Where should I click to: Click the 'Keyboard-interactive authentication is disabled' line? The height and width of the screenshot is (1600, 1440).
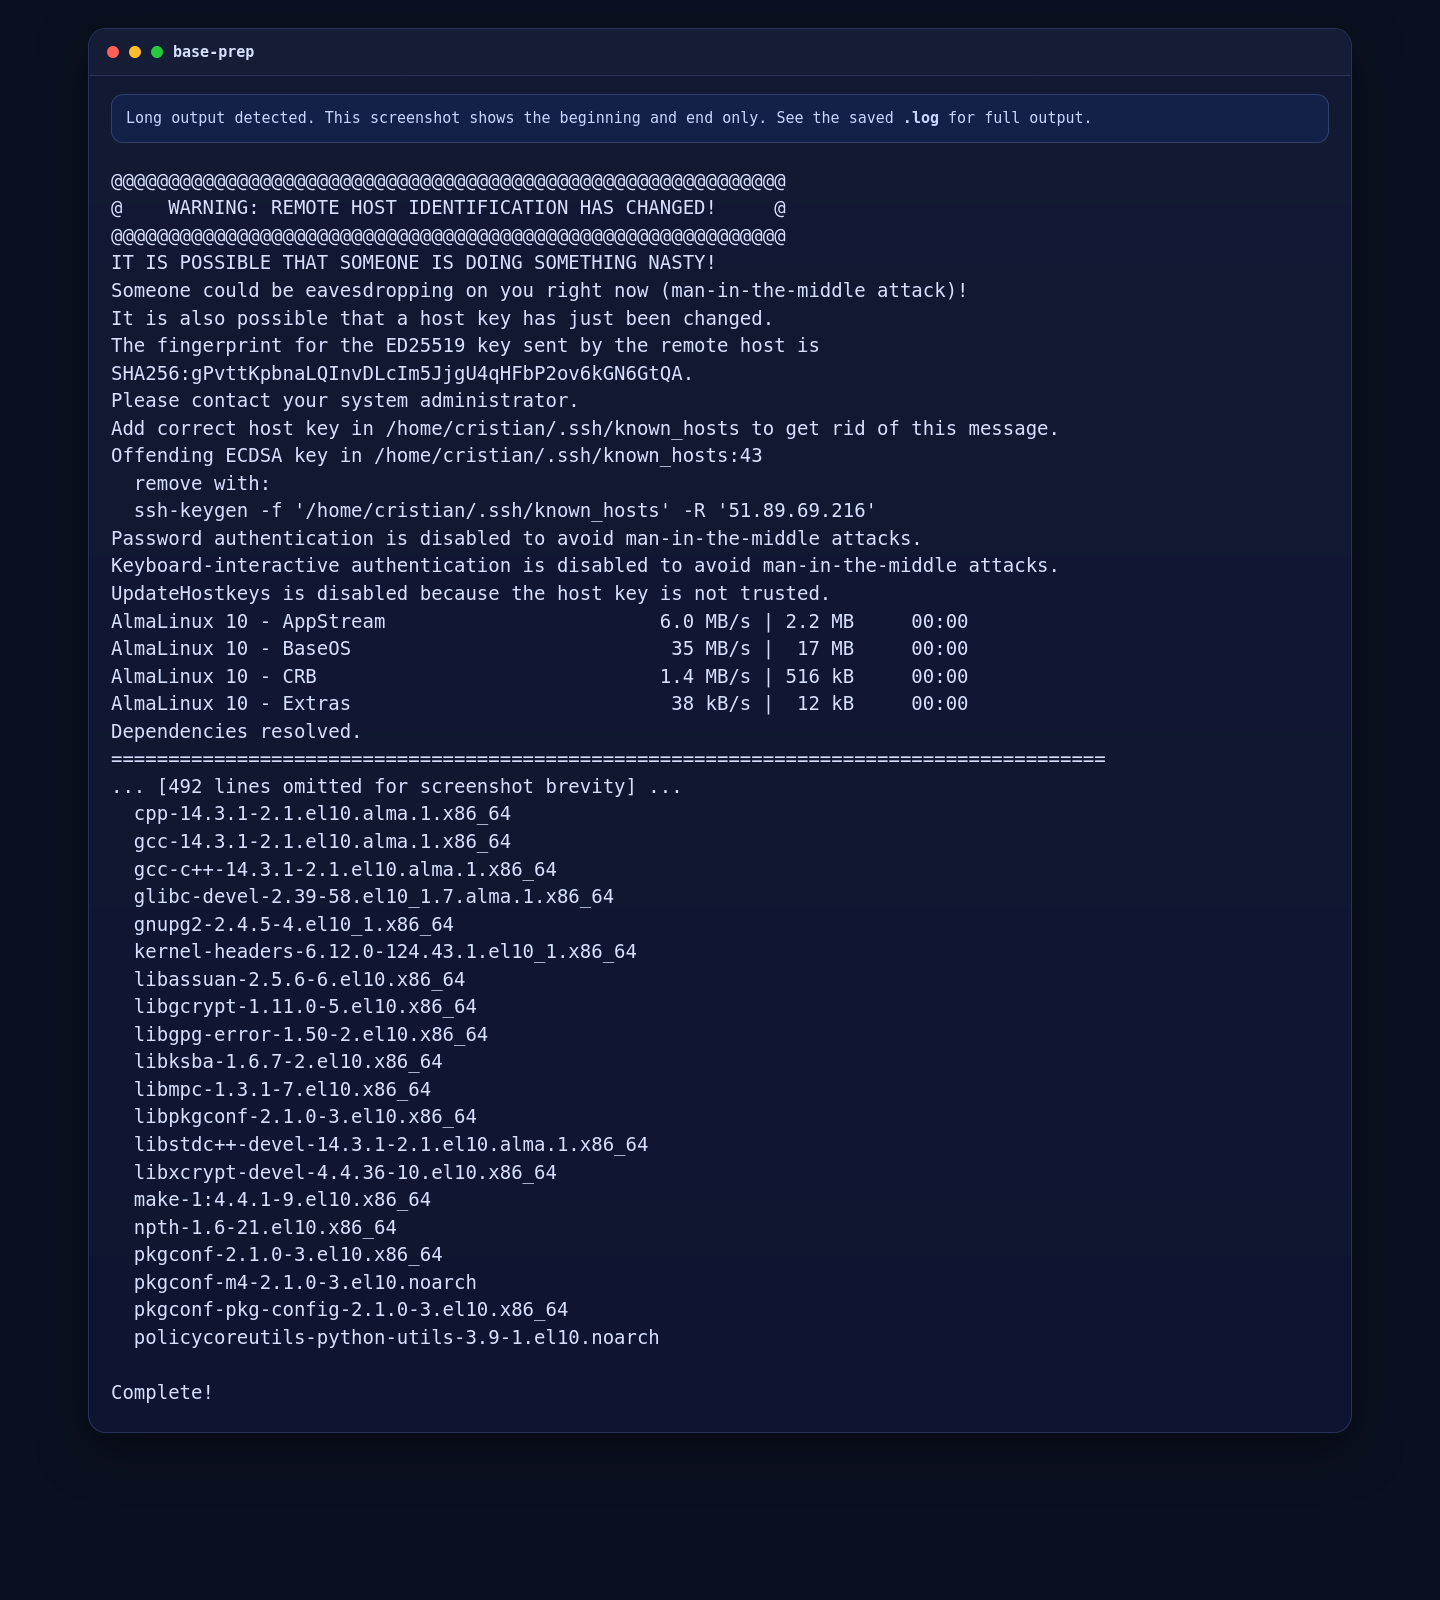(585, 566)
